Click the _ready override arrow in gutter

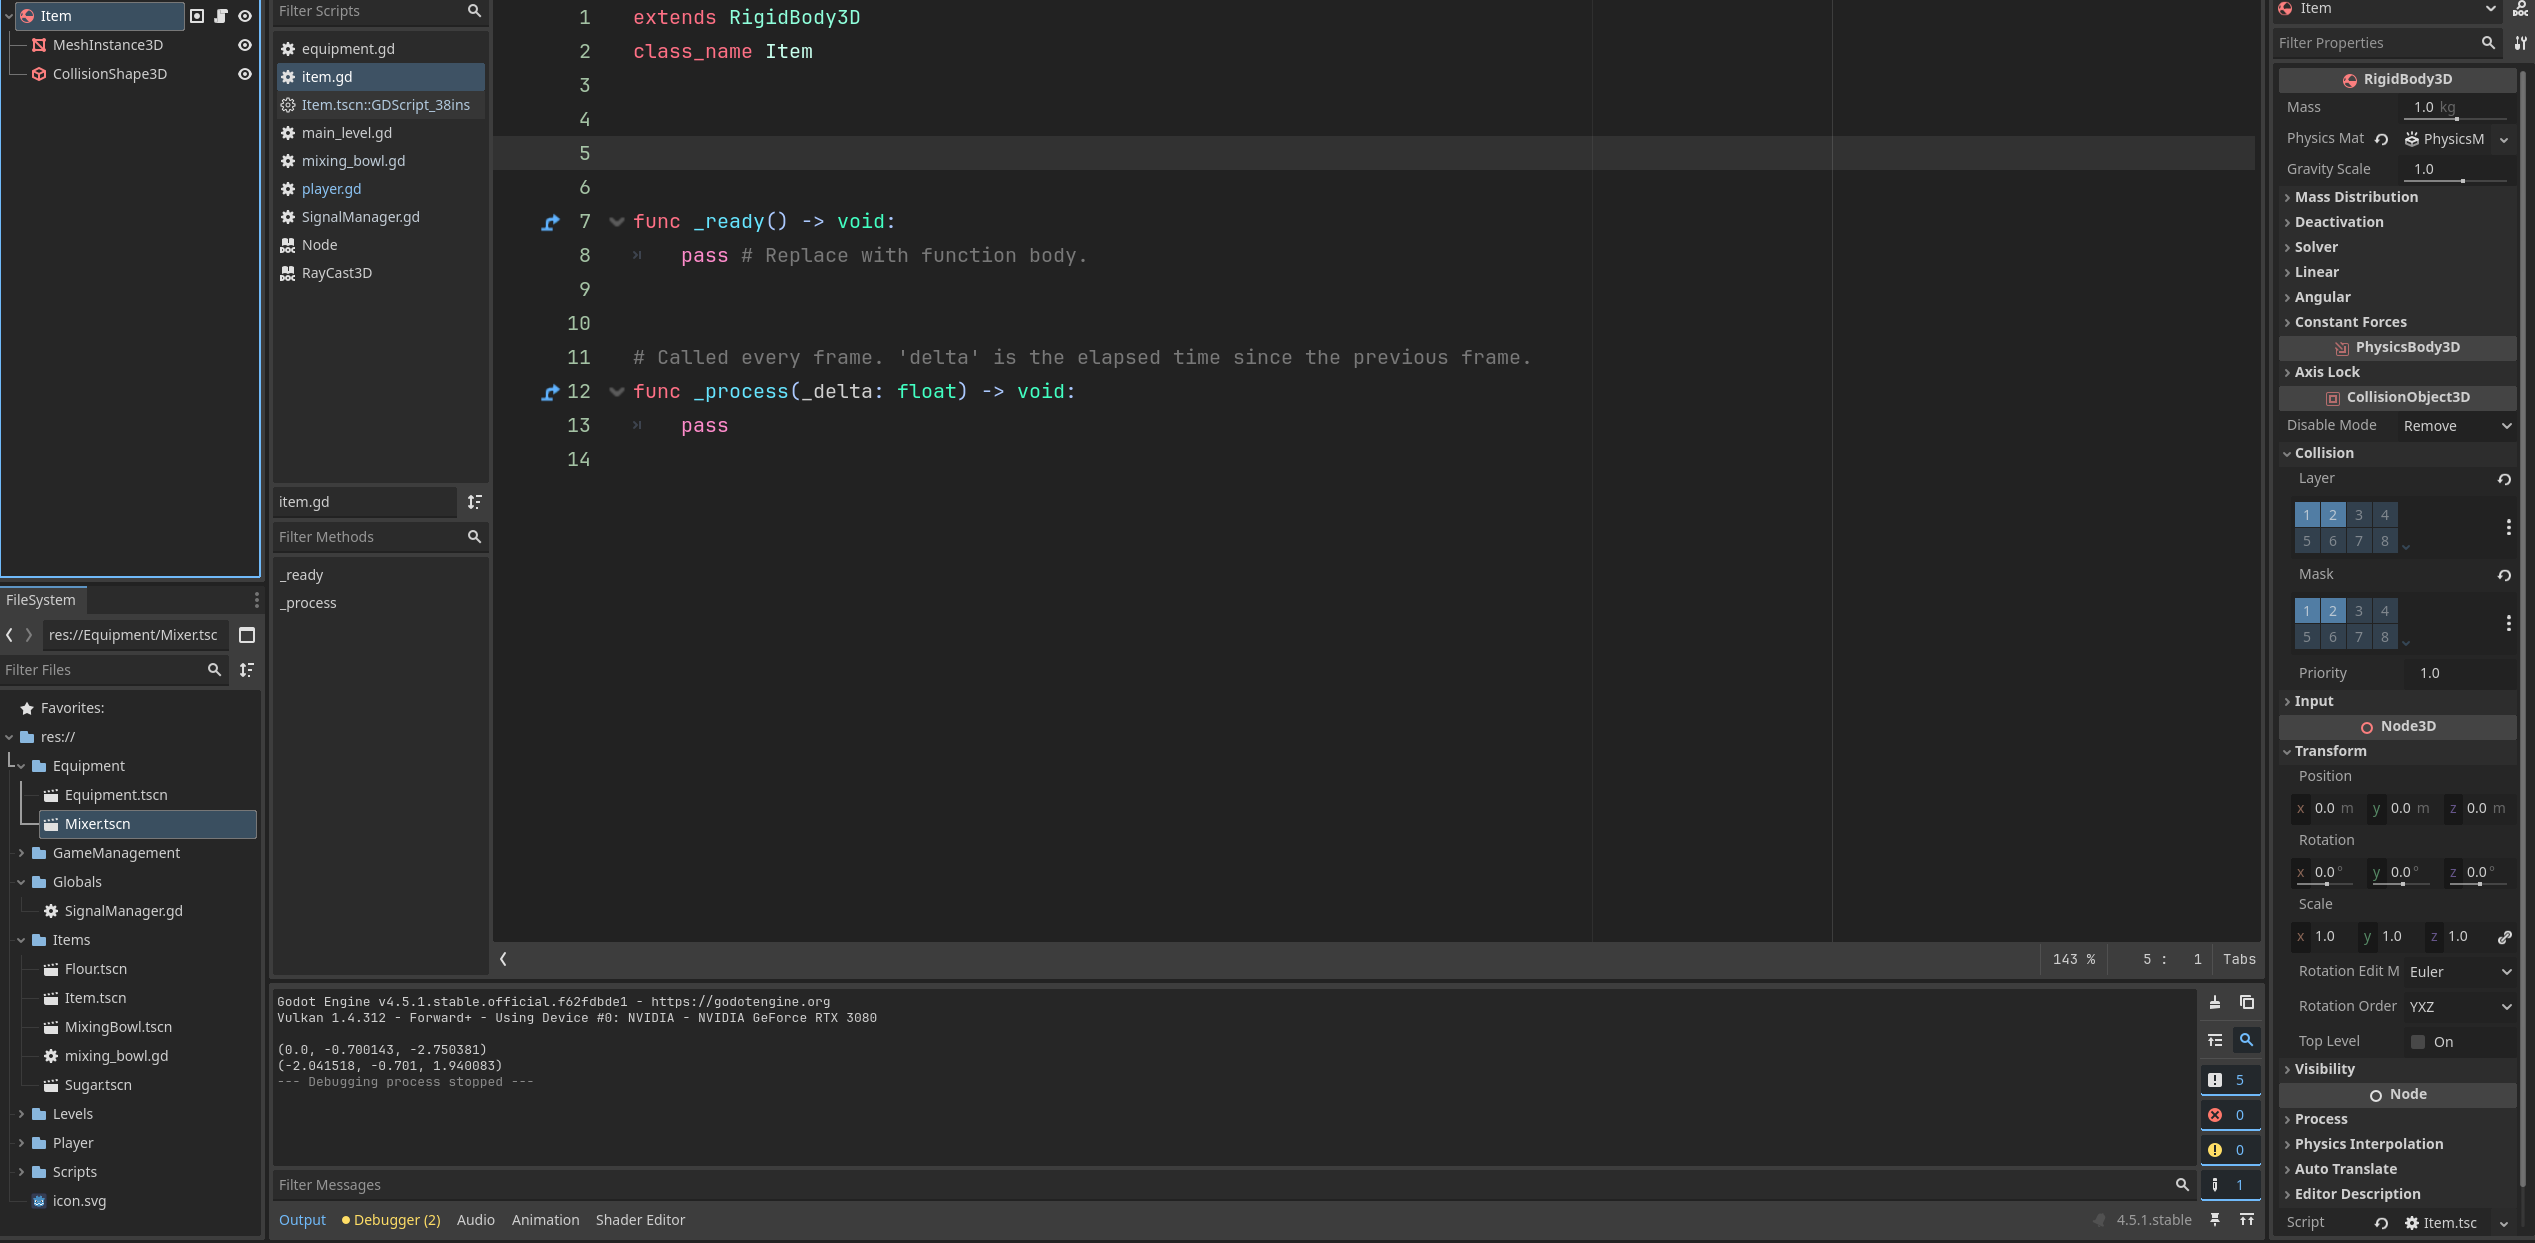click(x=550, y=222)
